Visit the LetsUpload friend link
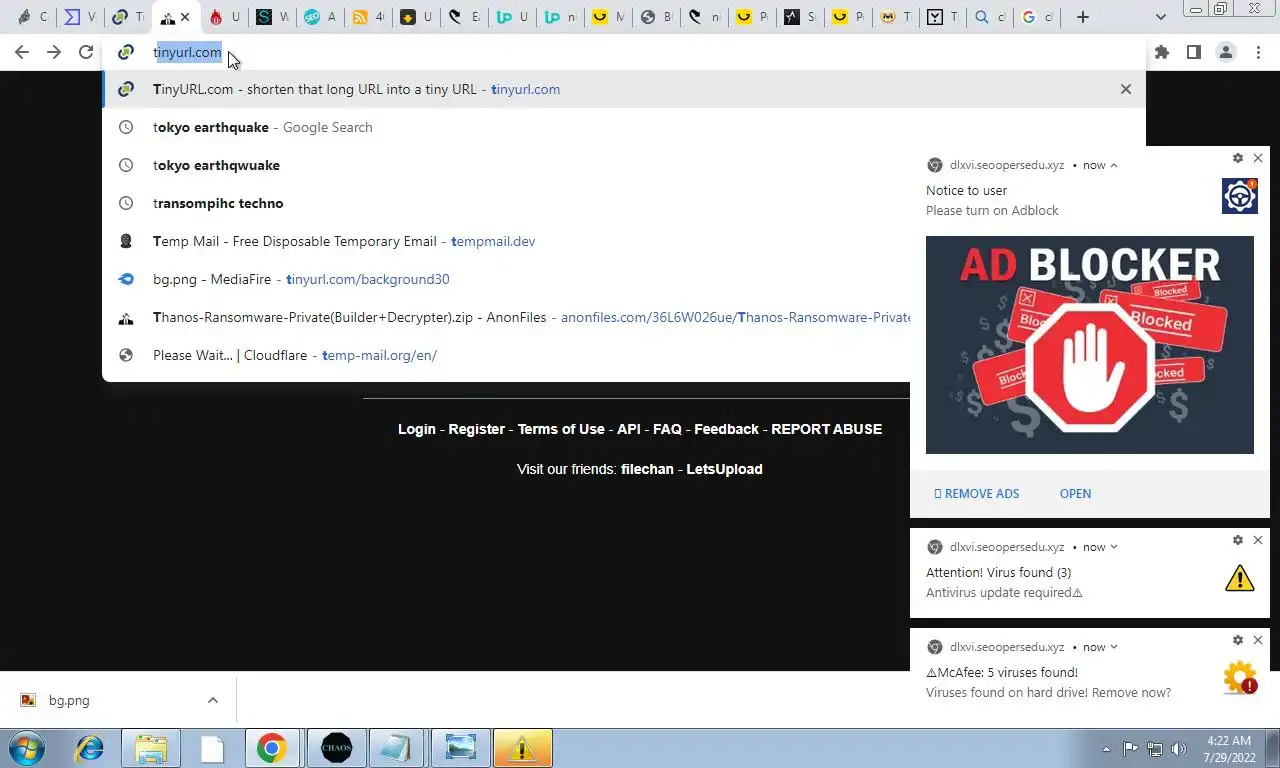Viewport: 1280px width, 768px height. [x=724, y=469]
